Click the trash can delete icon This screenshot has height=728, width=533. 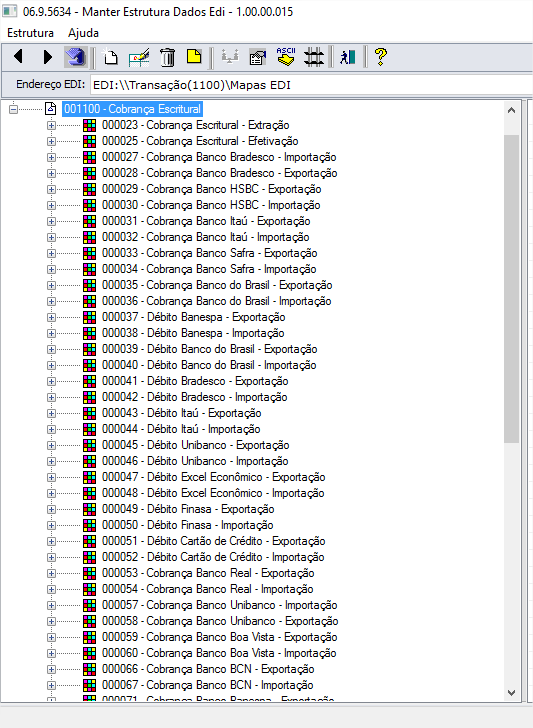(167, 57)
